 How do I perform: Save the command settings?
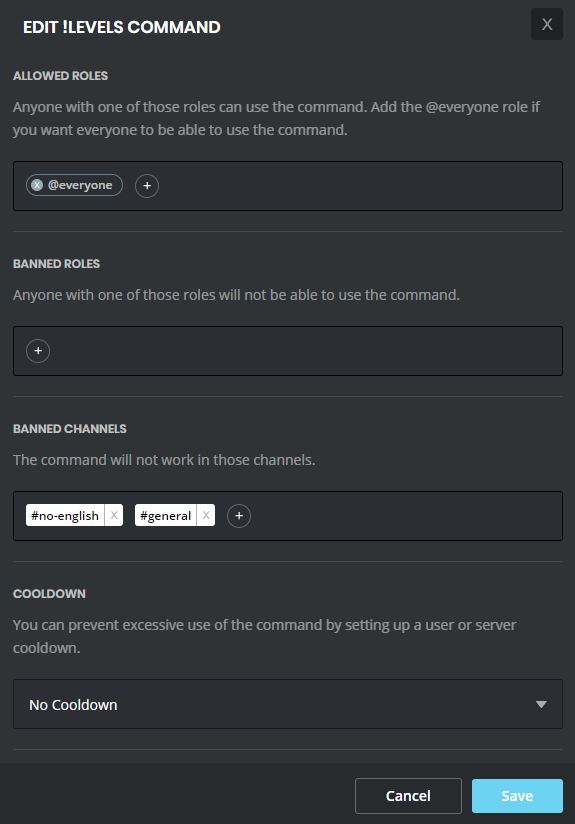[517, 796]
